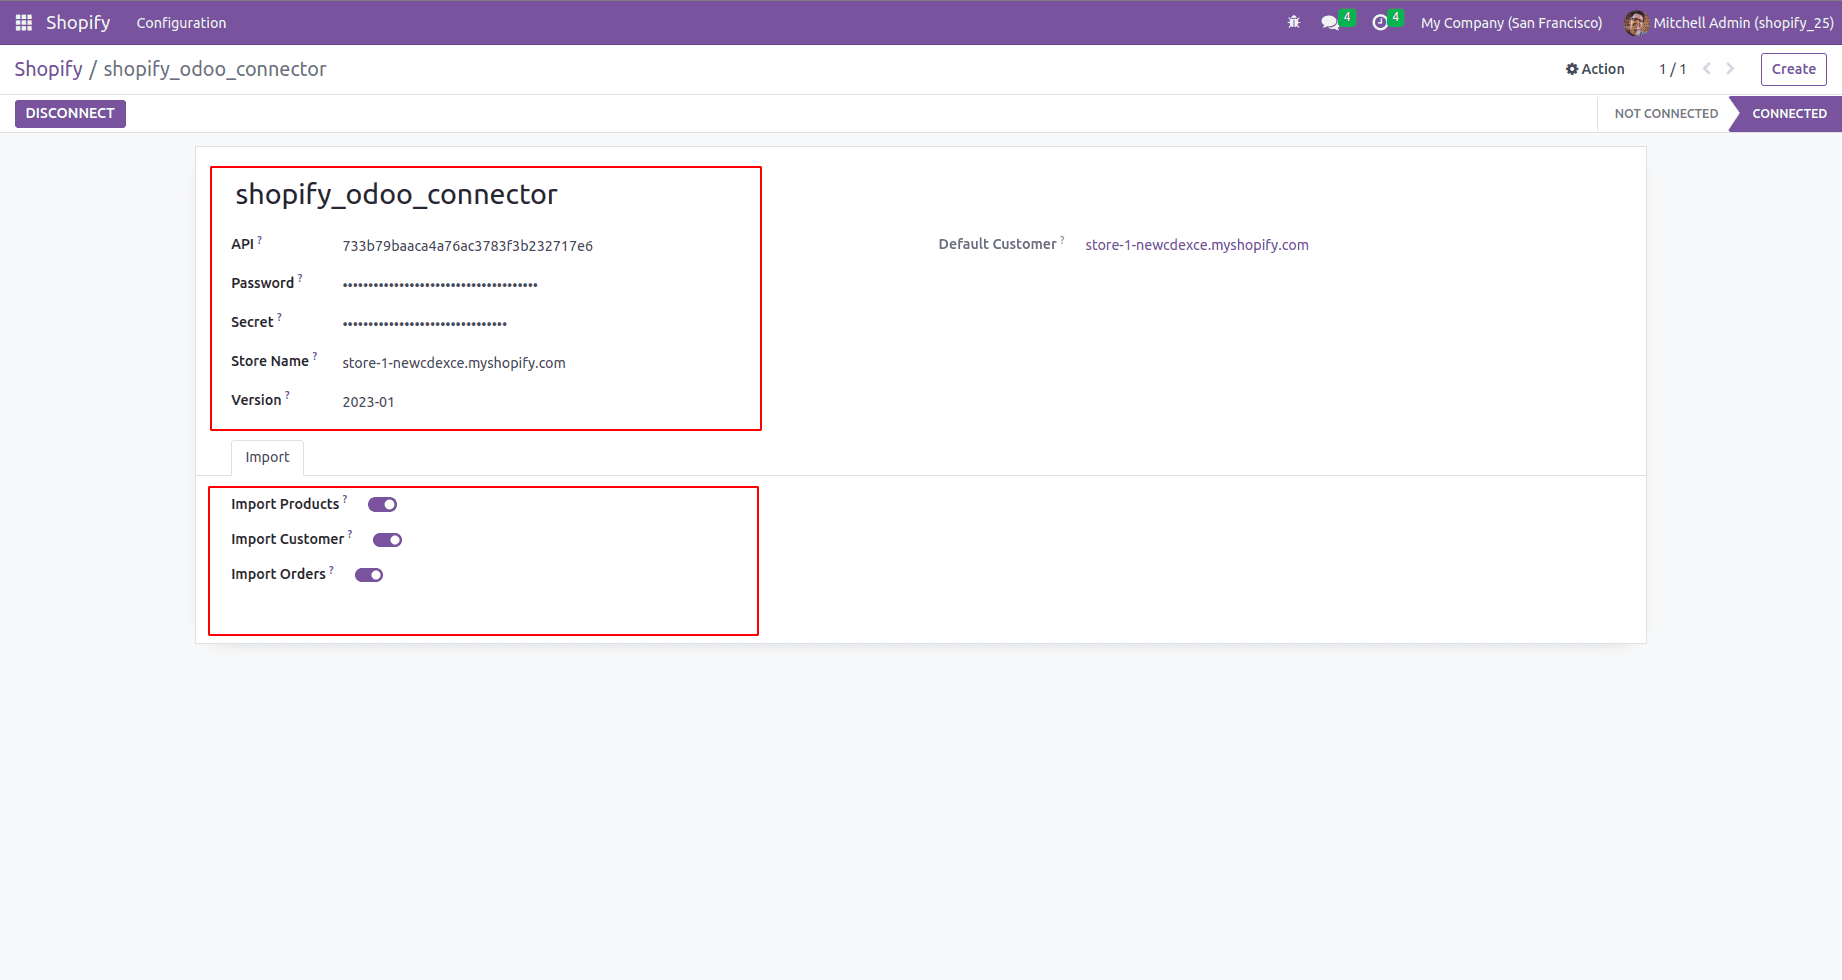Click the Secret help question mark
The height and width of the screenshot is (980, 1842).
(279, 318)
